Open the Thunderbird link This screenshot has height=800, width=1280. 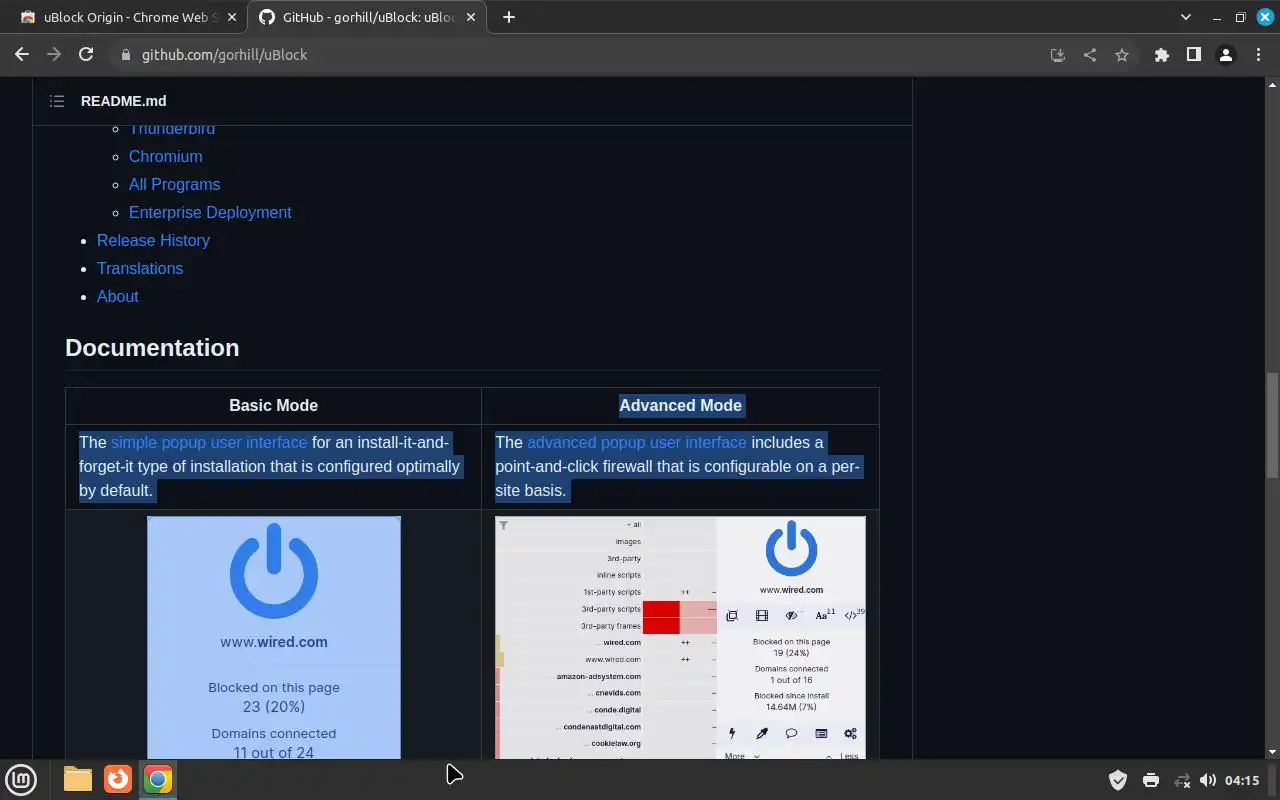172,129
